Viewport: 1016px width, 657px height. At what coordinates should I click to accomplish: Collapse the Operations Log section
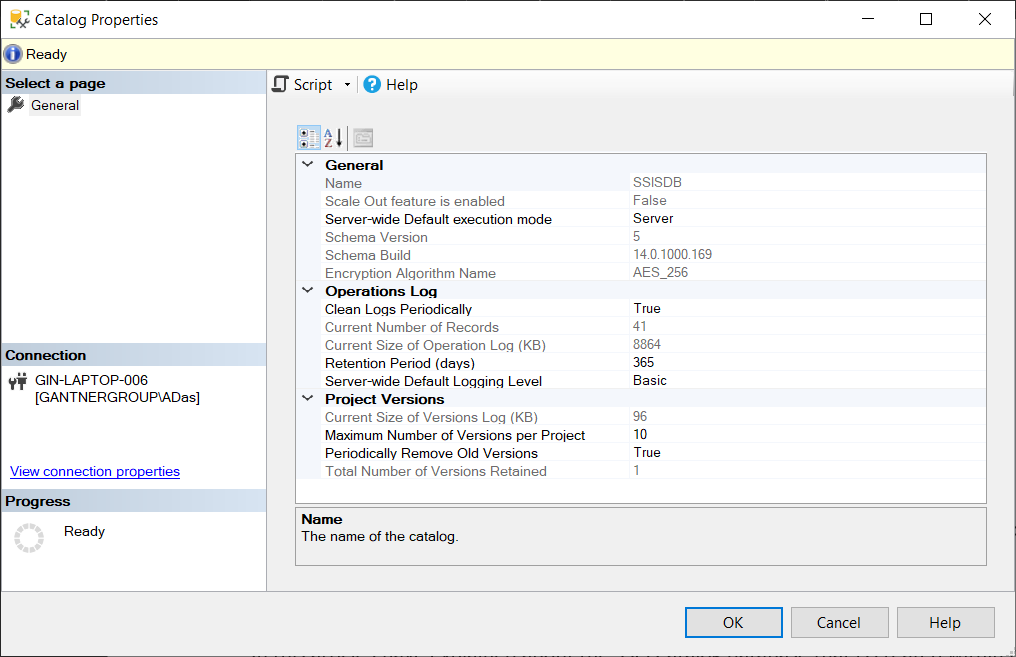pyautogui.click(x=307, y=291)
